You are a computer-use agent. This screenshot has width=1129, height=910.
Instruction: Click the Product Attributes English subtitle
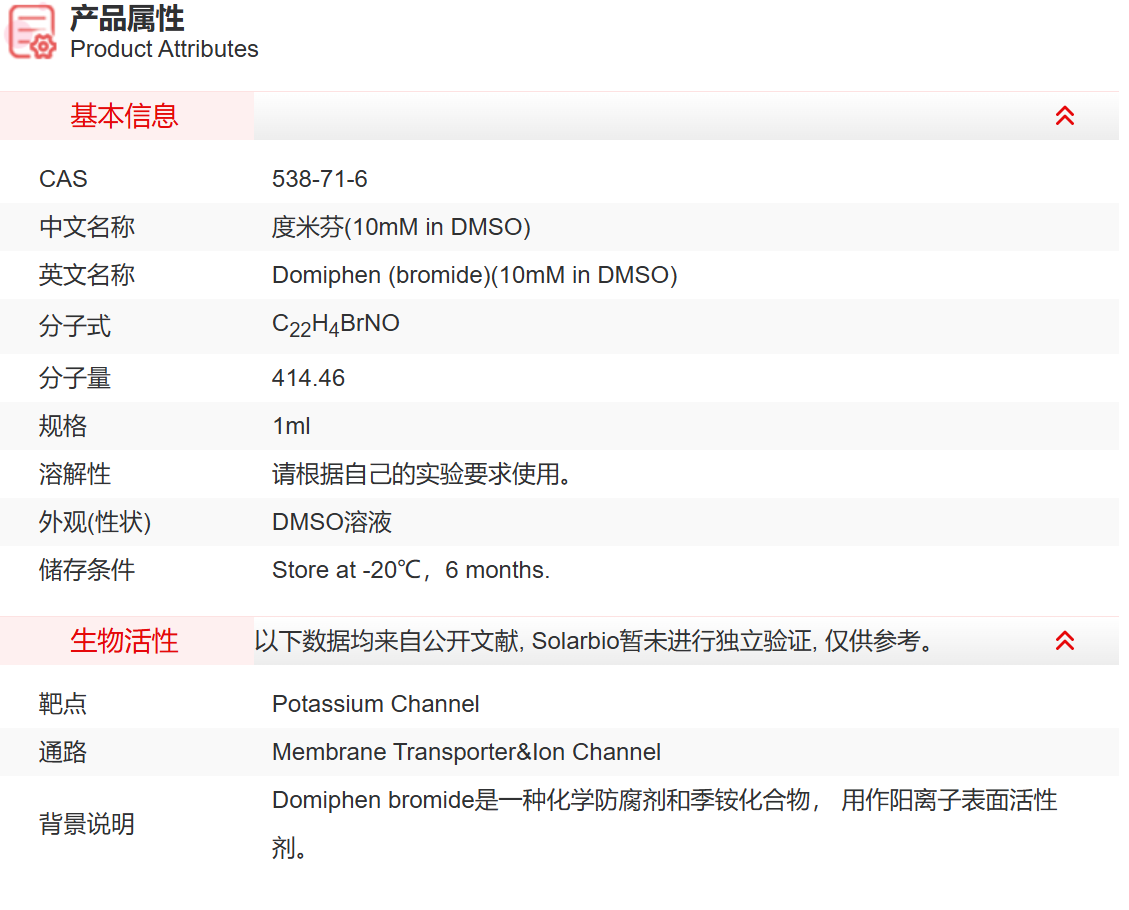point(164,49)
